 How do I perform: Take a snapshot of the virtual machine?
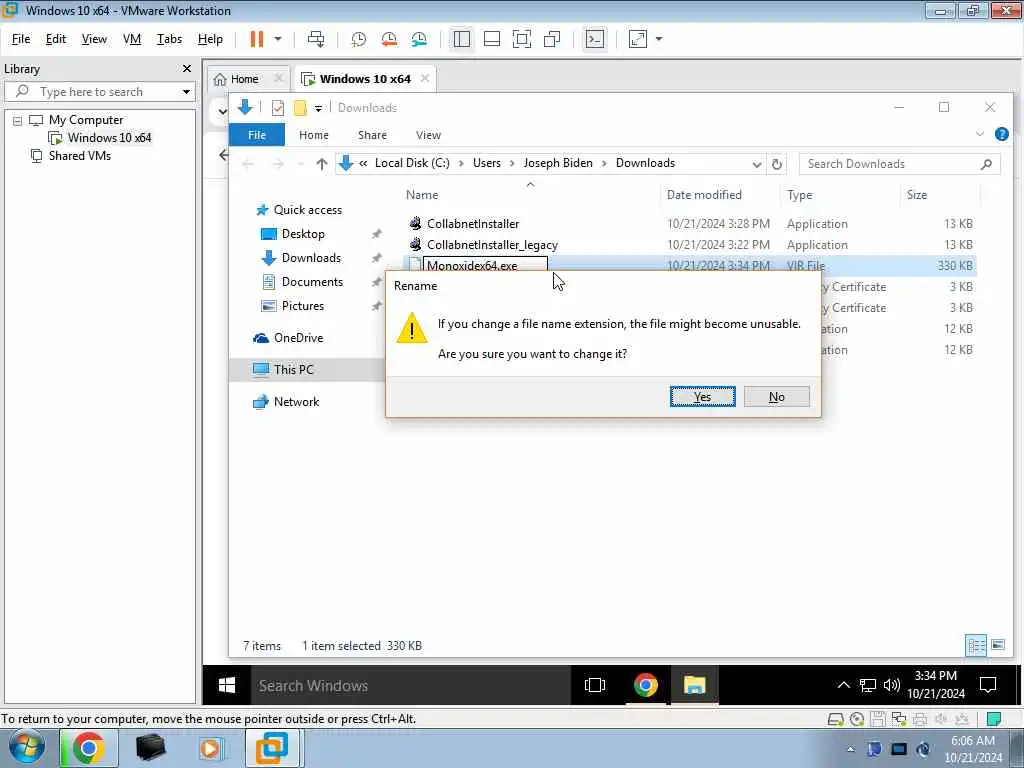click(359, 39)
